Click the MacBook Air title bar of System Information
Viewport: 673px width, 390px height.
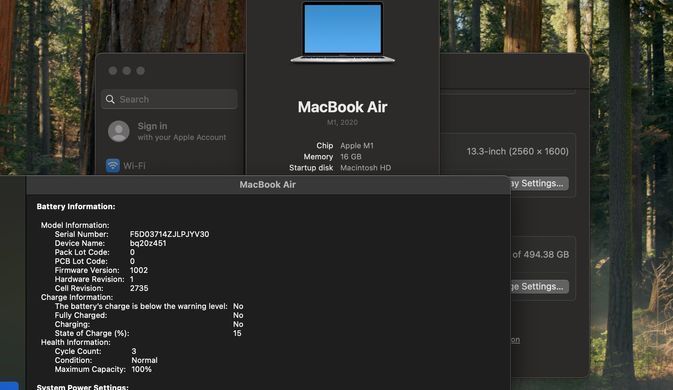pyautogui.click(x=267, y=185)
